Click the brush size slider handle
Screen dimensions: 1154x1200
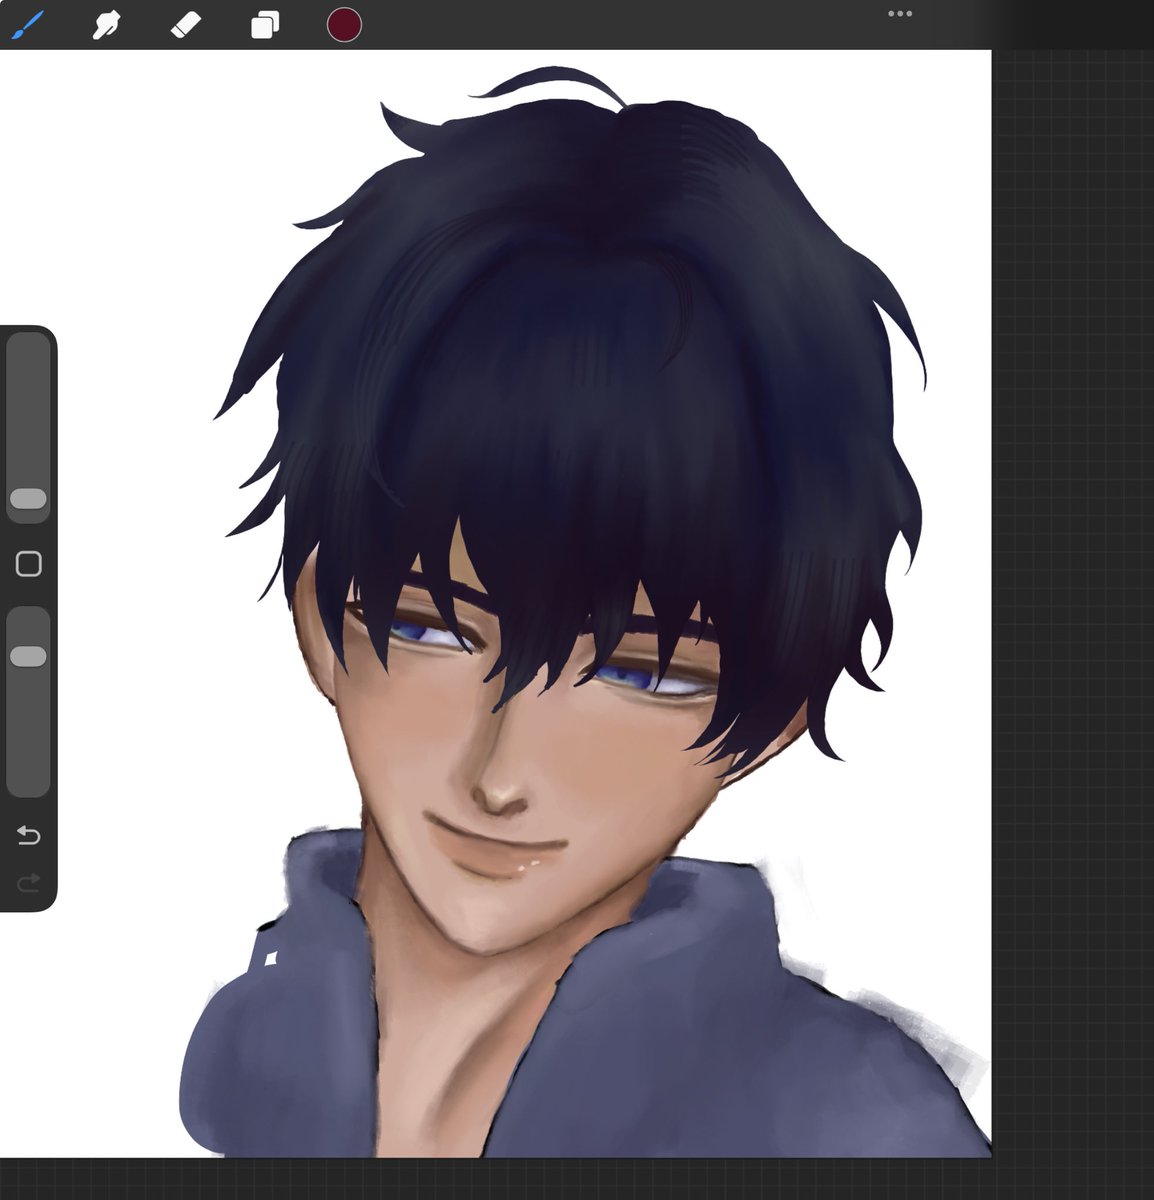(x=28, y=499)
